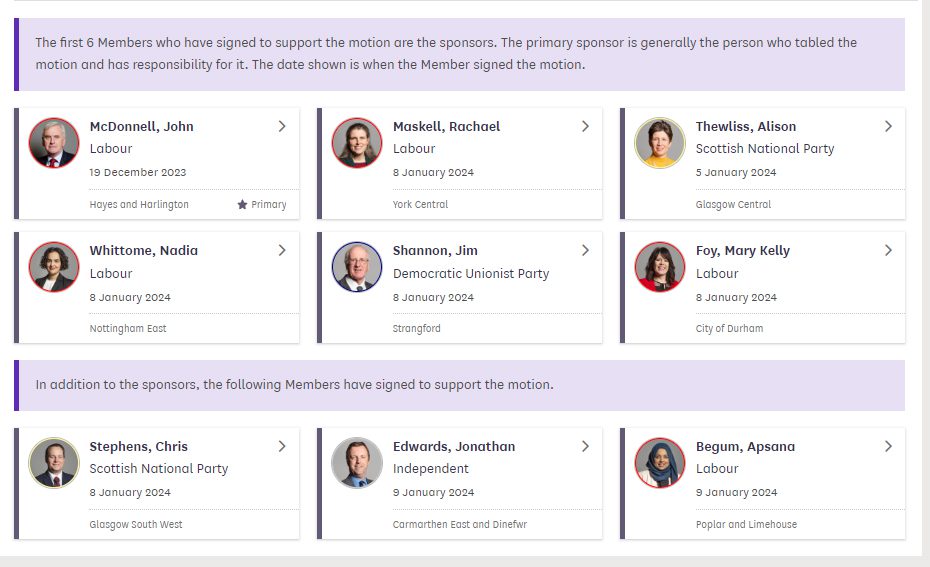Image resolution: width=930 pixels, height=567 pixels.
Task: Click the chevron arrow on Whittome, Nadia card
Action: click(x=282, y=250)
